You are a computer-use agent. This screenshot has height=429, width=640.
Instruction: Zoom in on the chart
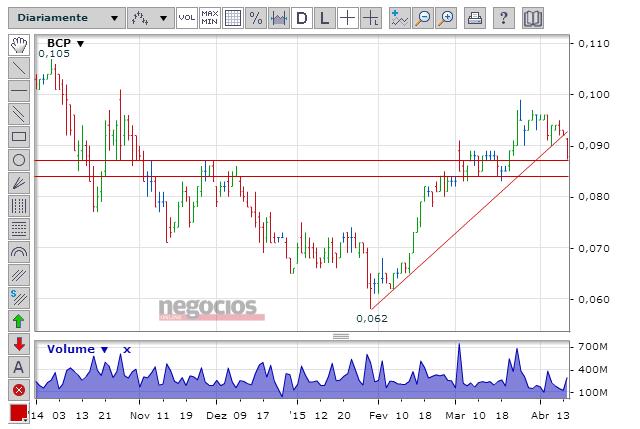pyautogui.click(x=447, y=18)
